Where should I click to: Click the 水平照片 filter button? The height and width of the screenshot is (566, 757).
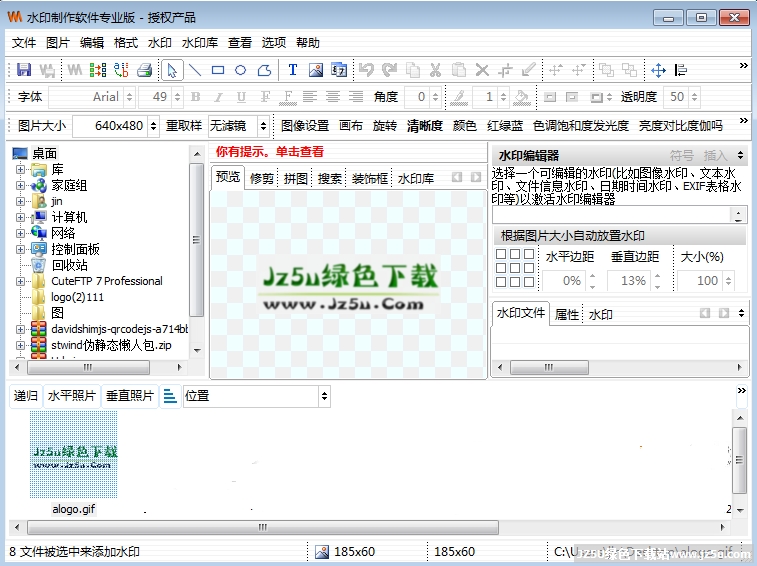pos(71,396)
